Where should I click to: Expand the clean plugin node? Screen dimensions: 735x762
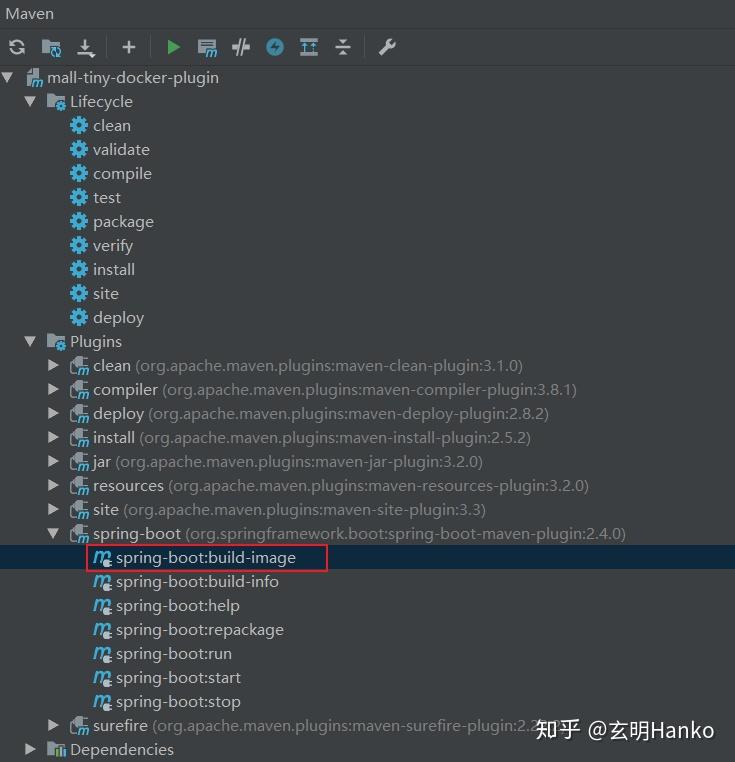[x=53, y=365]
